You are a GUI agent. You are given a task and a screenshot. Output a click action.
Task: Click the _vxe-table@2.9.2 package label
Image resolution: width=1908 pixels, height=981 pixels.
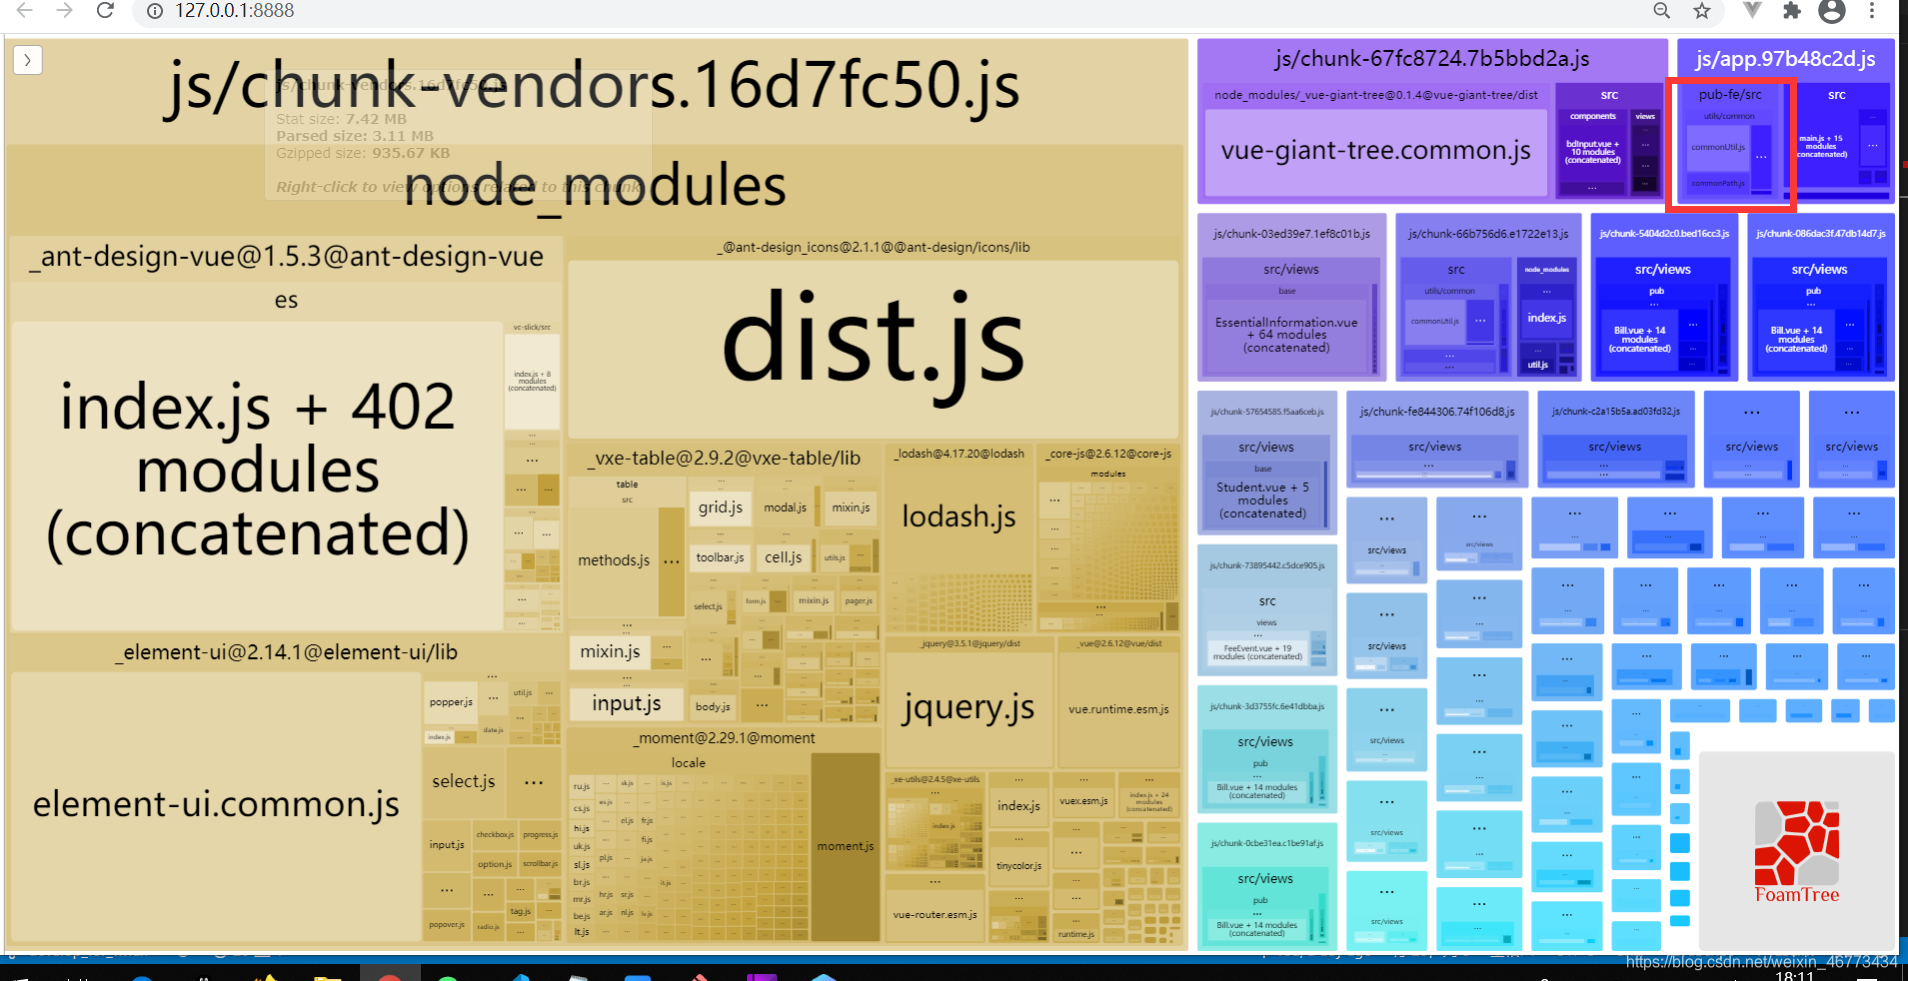coord(723,459)
